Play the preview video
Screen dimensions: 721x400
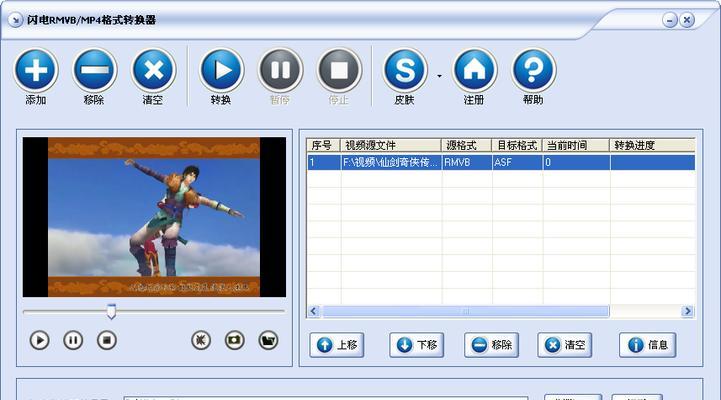pyautogui.click(x=40, y=341)
